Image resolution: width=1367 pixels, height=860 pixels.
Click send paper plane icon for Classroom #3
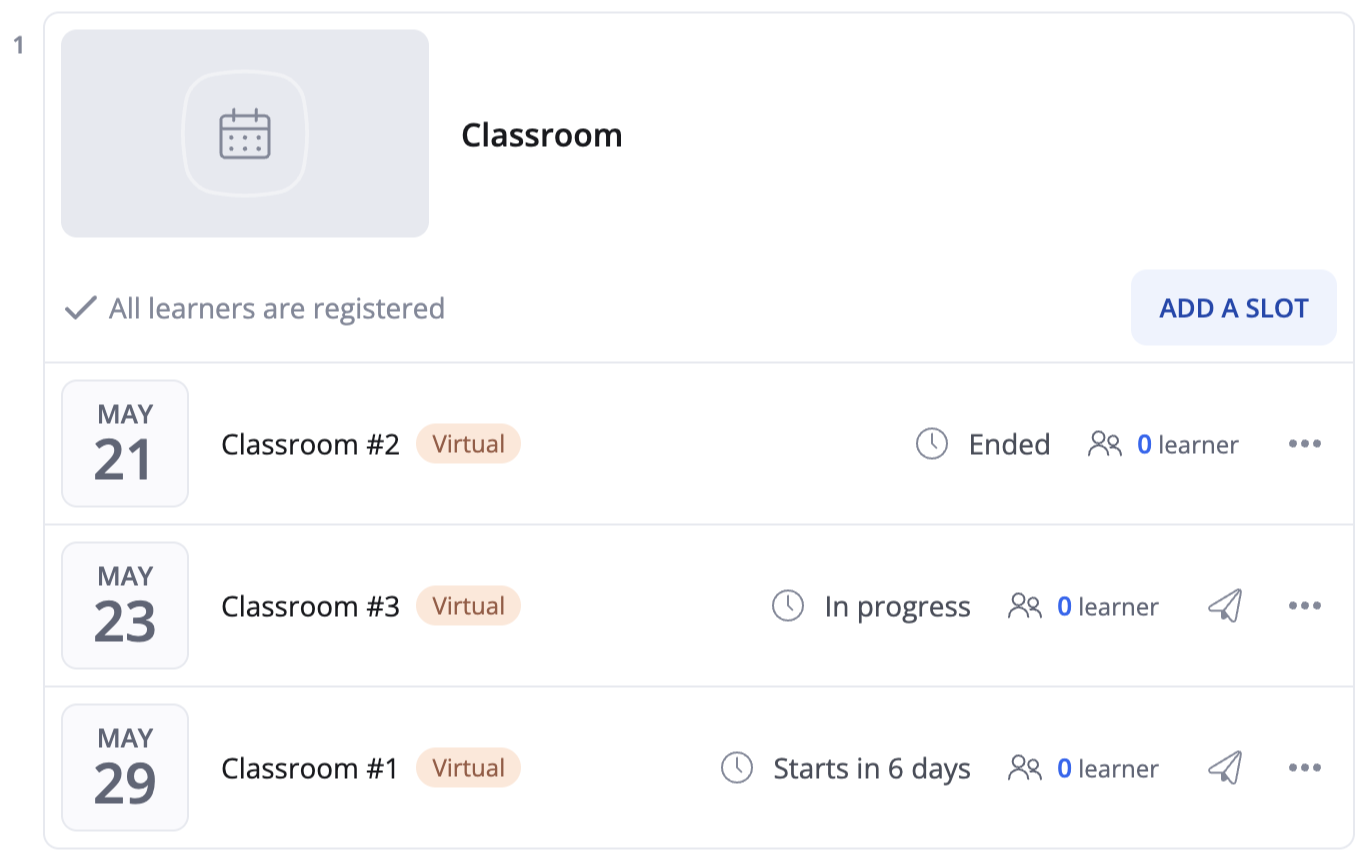click(x=1225, y=606)
